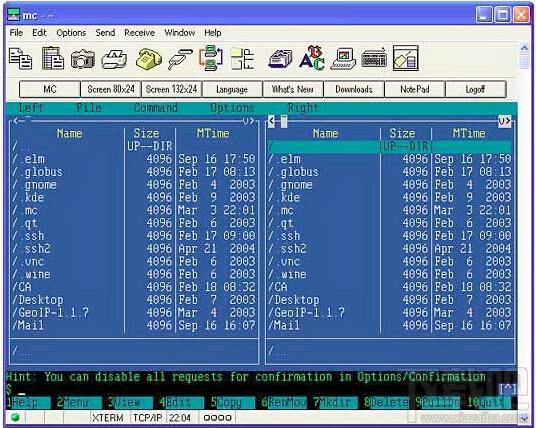Click the printer icon in toolbar

coord(114,59)
